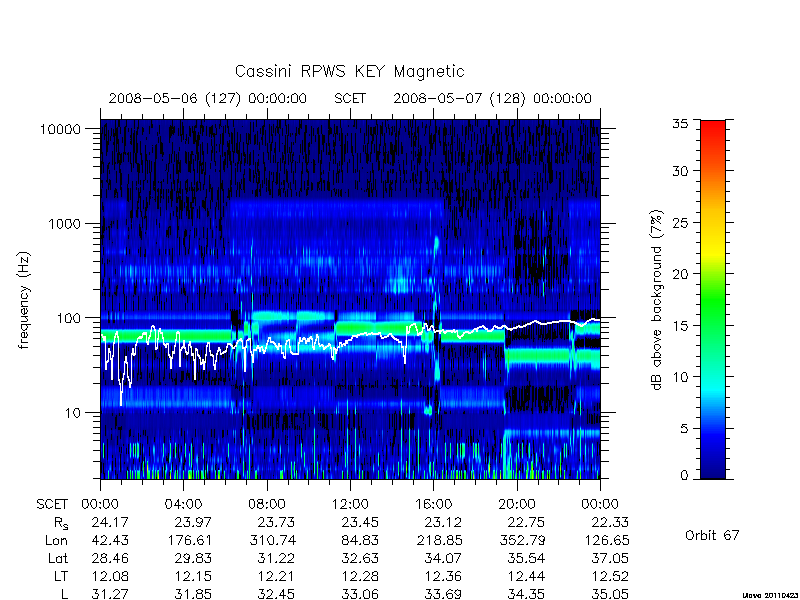Click the LT value "12.52"
800x600 pixels.
point(610,577)
